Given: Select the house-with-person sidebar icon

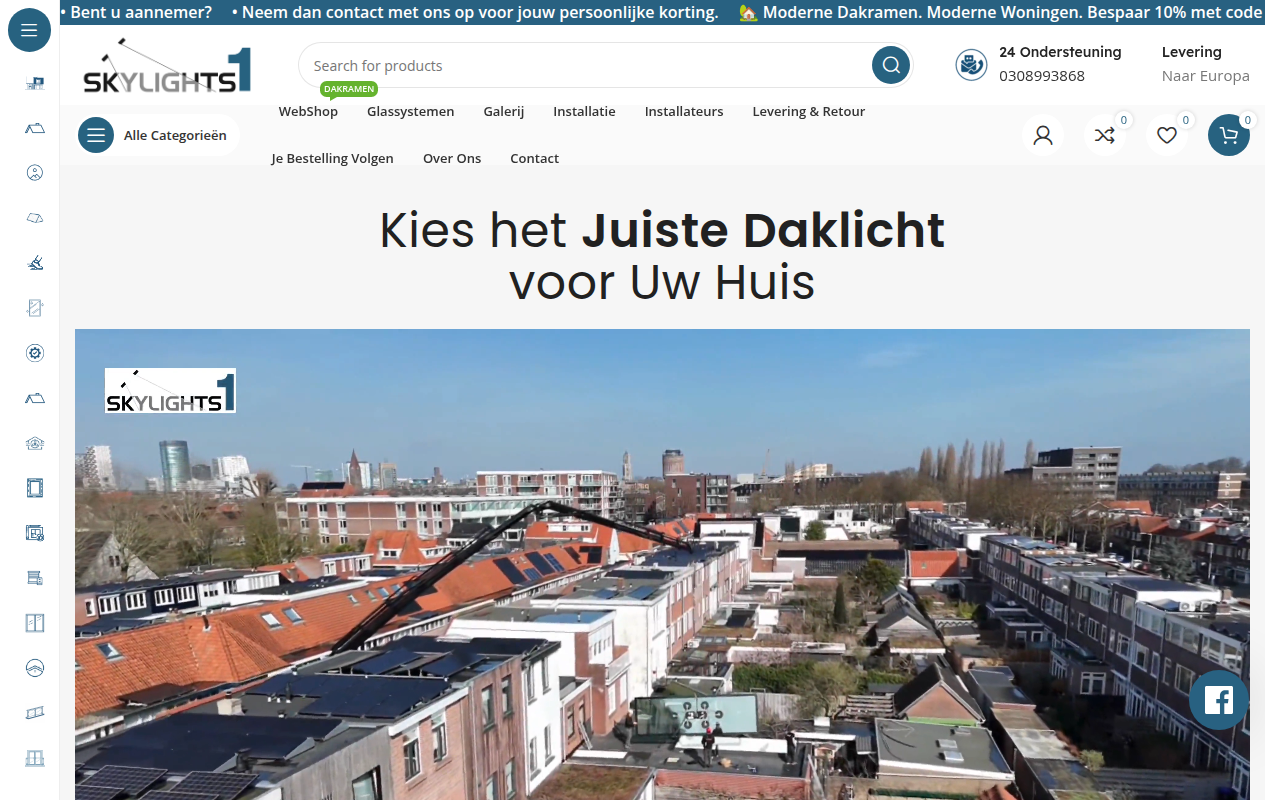Looking at the screenshot, I should [x=35, y=443].
